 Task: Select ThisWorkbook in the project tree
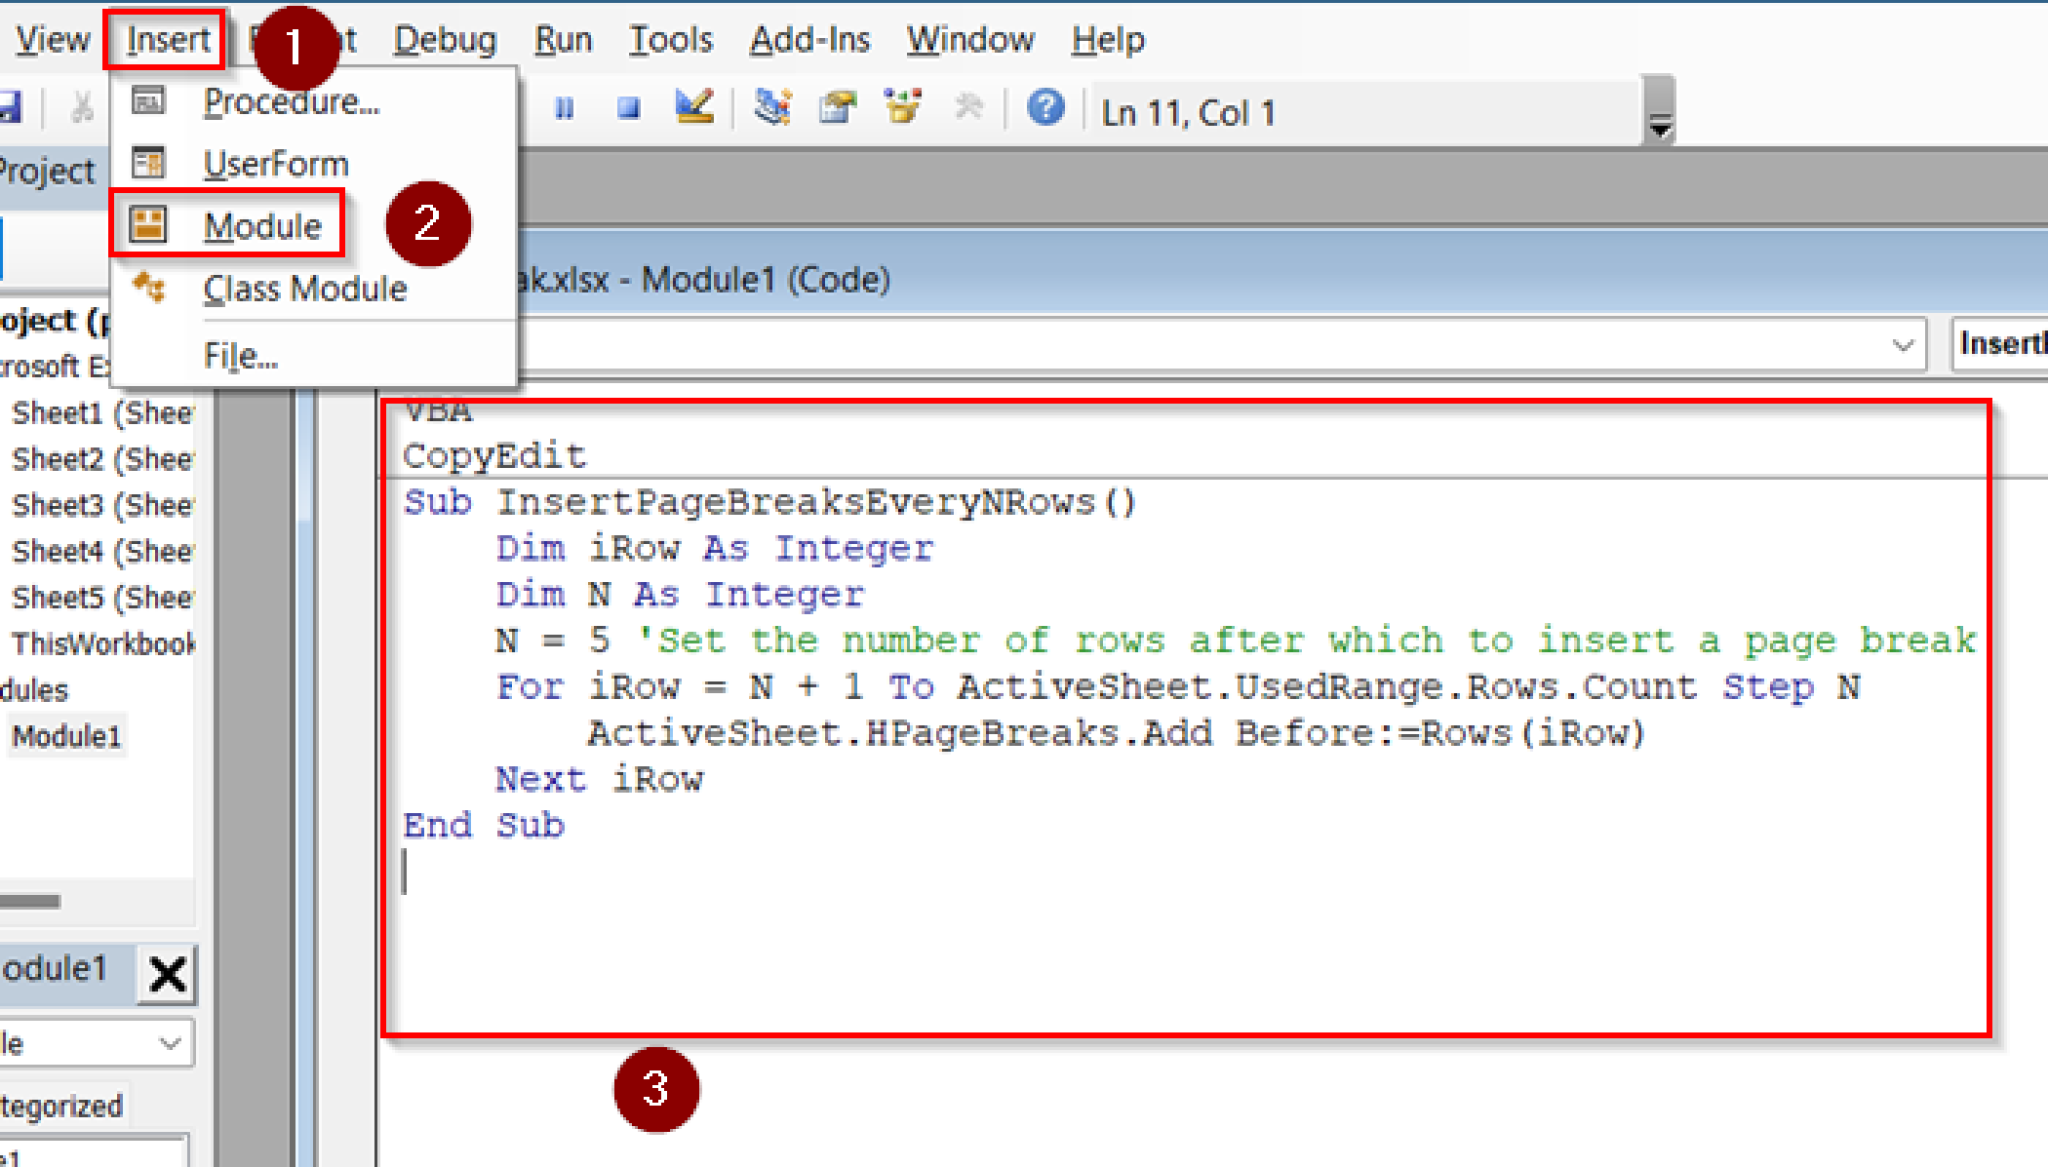[x=101, y=643]
